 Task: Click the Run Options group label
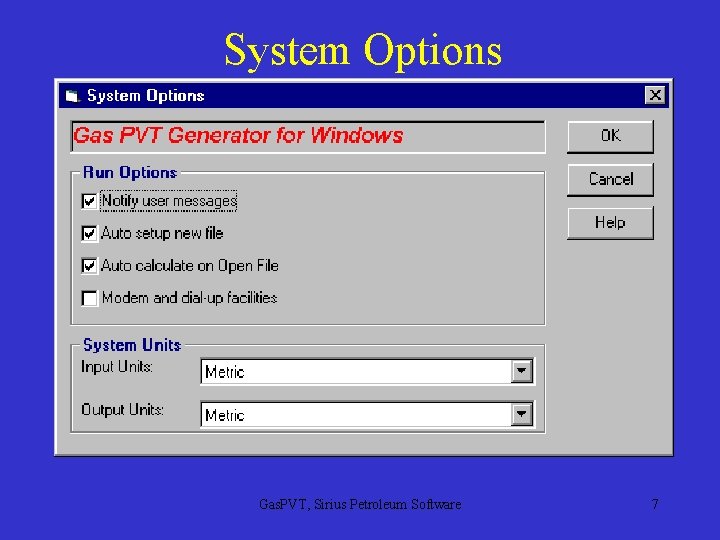point(130,172)
